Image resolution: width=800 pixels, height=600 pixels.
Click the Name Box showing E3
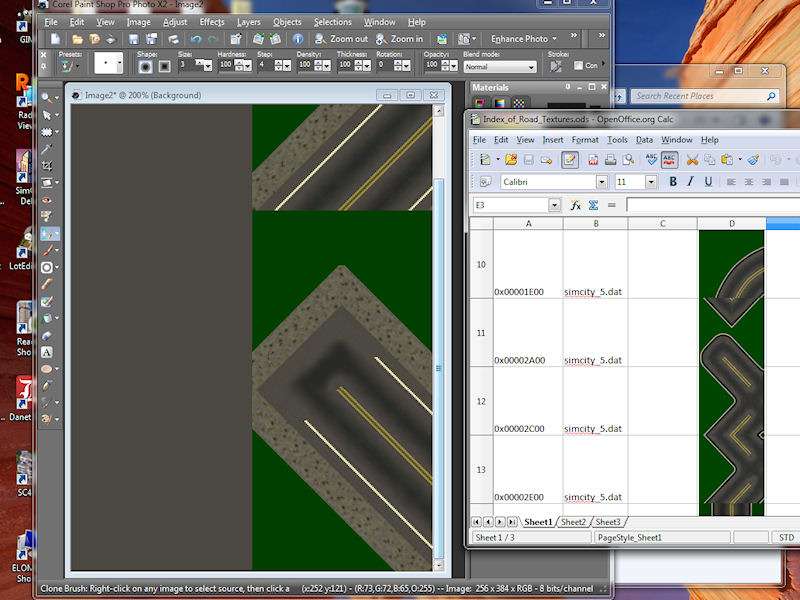coord(510,205)
